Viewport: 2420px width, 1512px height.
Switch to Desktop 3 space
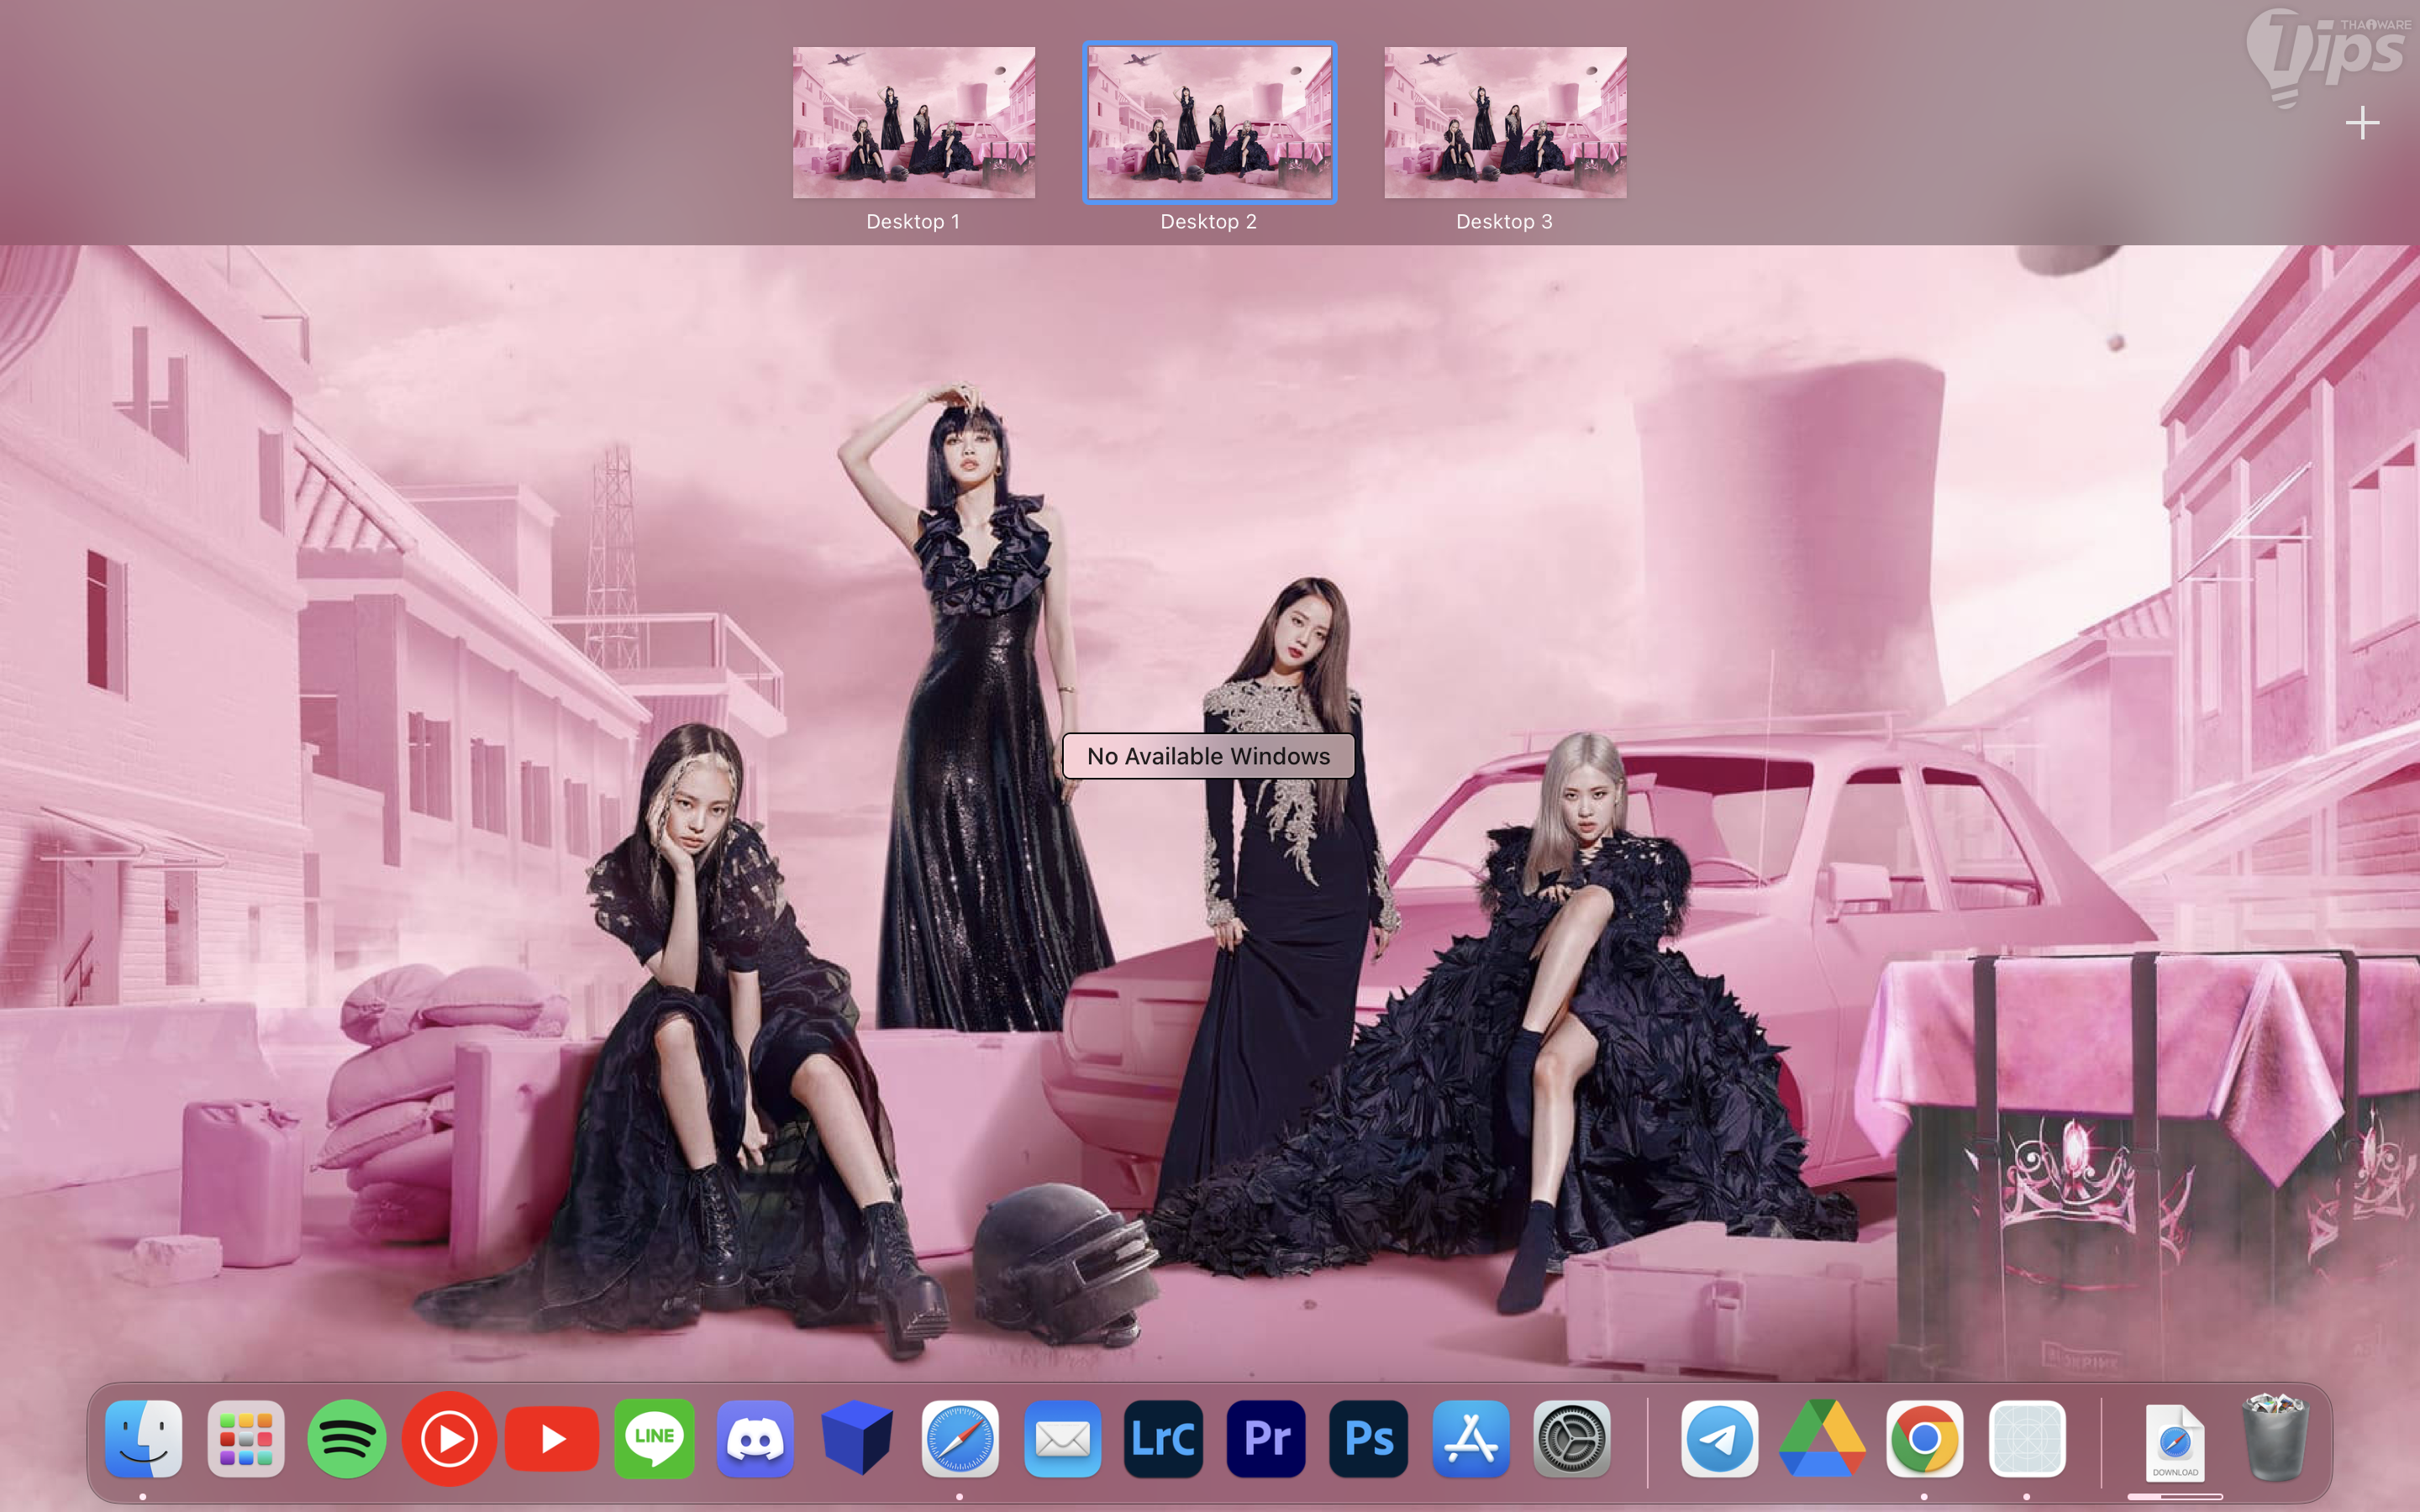1505,122
